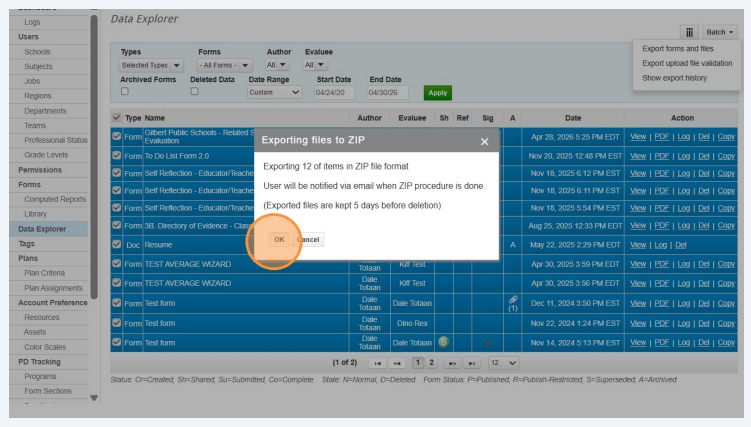Open Plan Criteria in the sidebar
The height and width of the screenshot is (427, 751).
click(x=45, y=273)
